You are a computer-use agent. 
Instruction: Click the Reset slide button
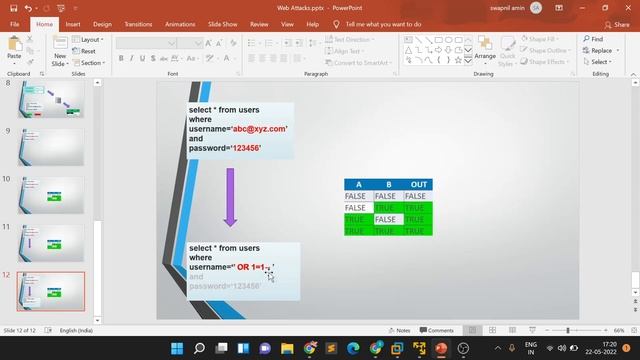click(x=84, y=51)
